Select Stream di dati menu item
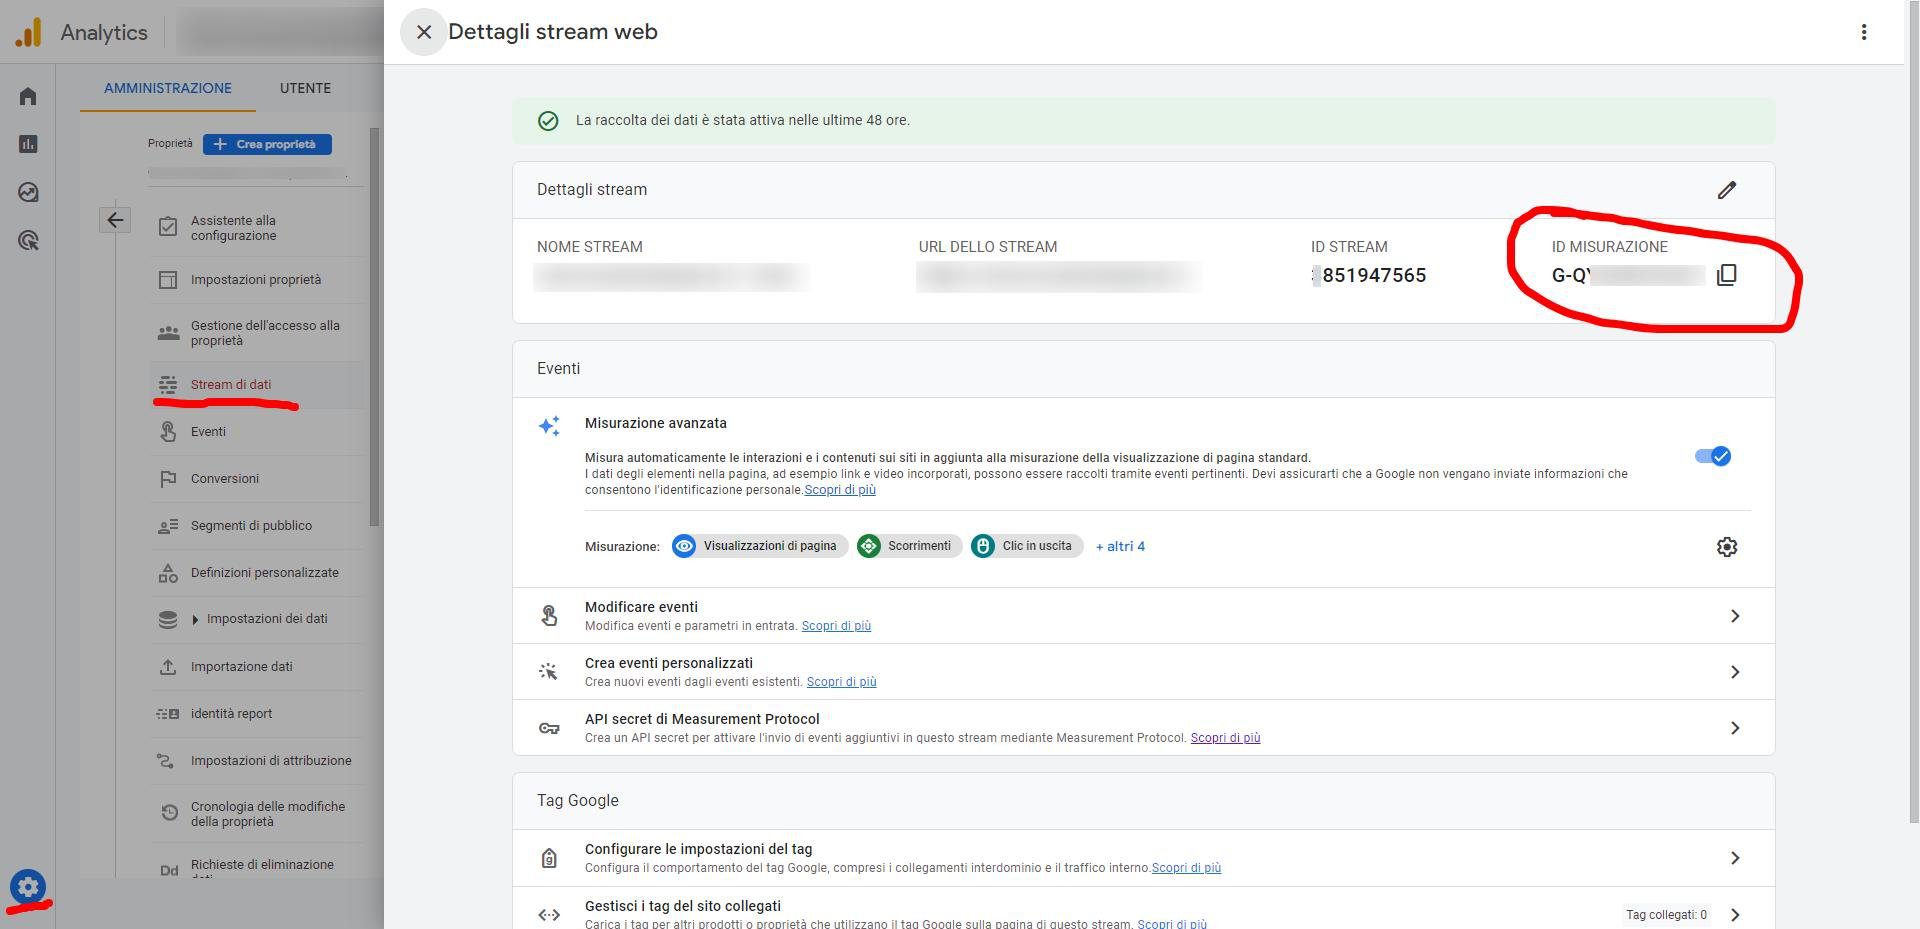1920x929 pixels. [231, 385]
